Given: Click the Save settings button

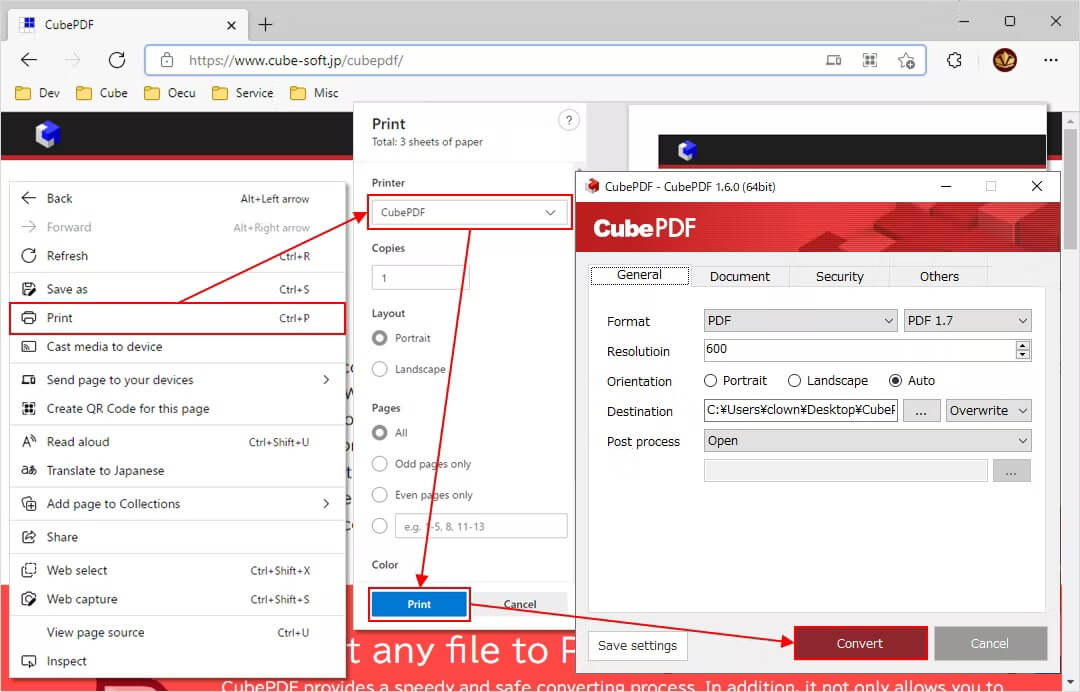Looking at the screenshot, I should point(637,646).
